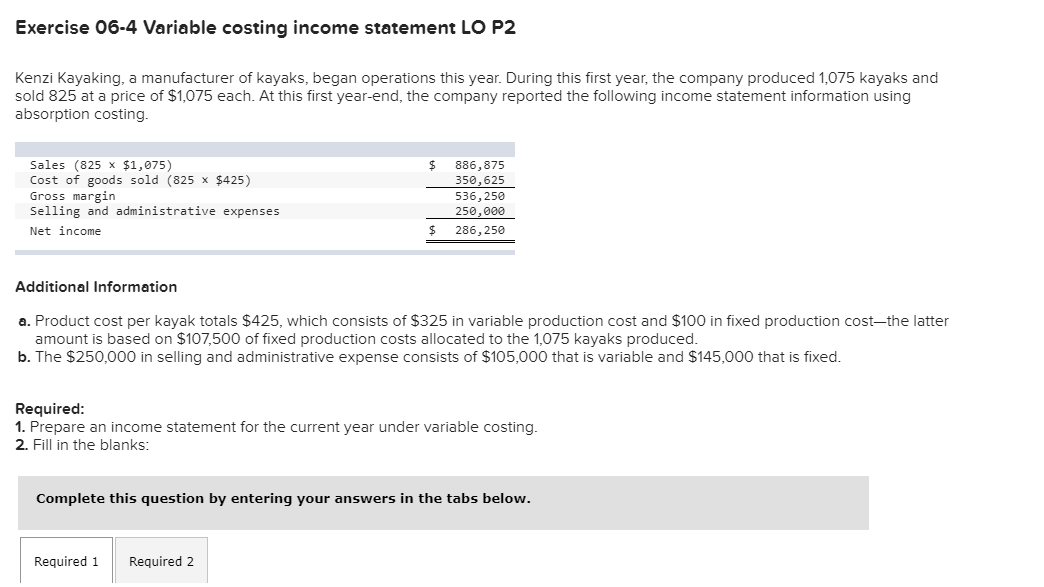Switch to the Required 1 tab
1044x587 pixels.
click(x=65, y=561)
